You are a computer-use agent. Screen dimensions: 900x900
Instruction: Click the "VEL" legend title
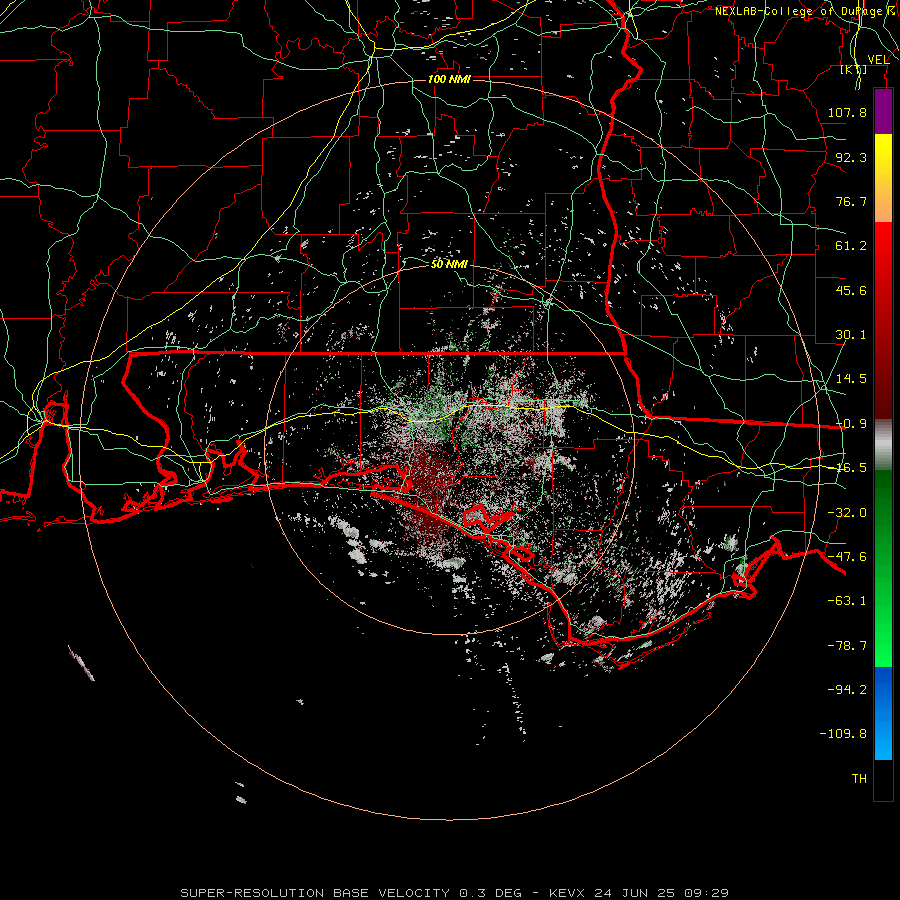(878, 60)
